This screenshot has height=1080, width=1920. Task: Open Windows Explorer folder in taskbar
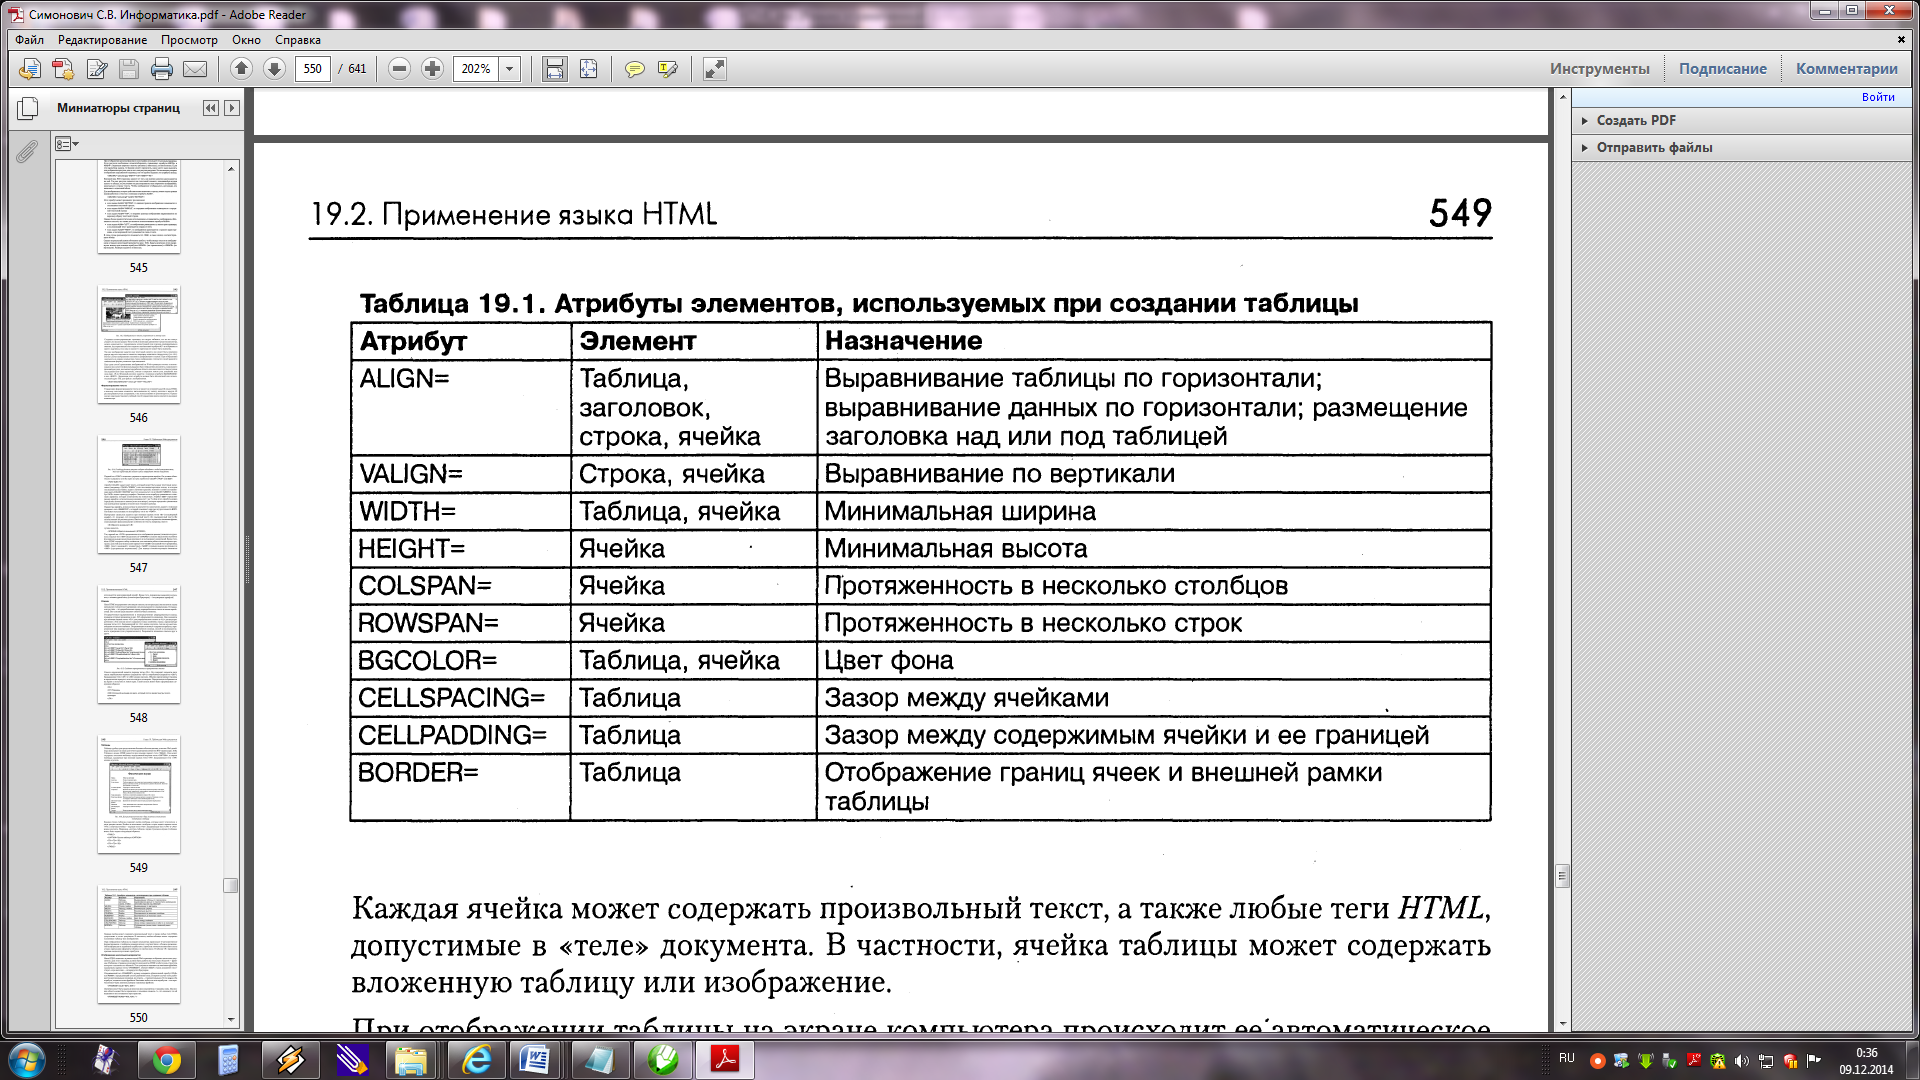pyautogui.click(x=412, y=1060)
